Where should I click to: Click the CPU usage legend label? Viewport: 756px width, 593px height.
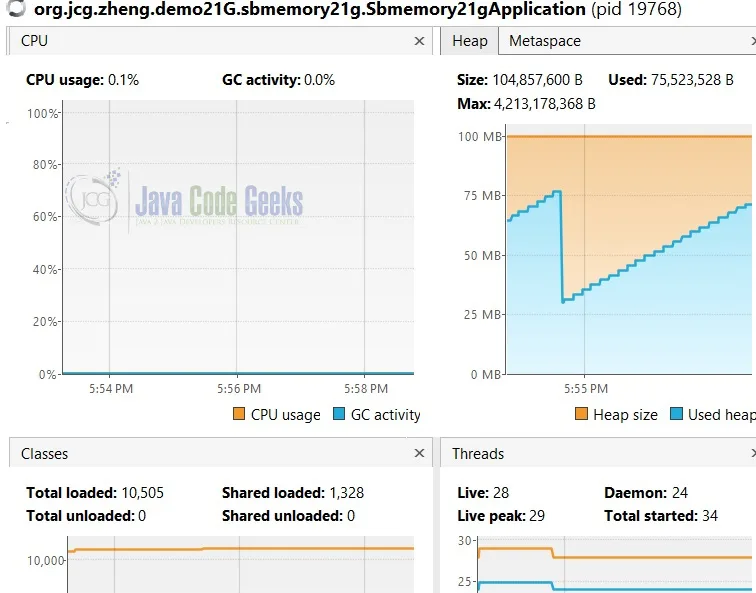click(285, 415)
